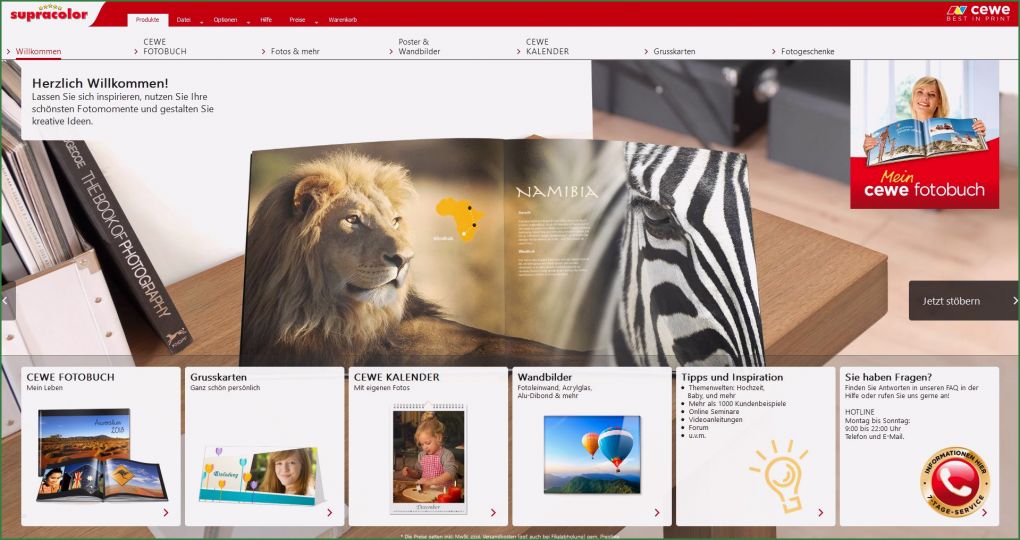Click the red arrow in CEWE FOTOBUCH card

[x=166, y=513]
